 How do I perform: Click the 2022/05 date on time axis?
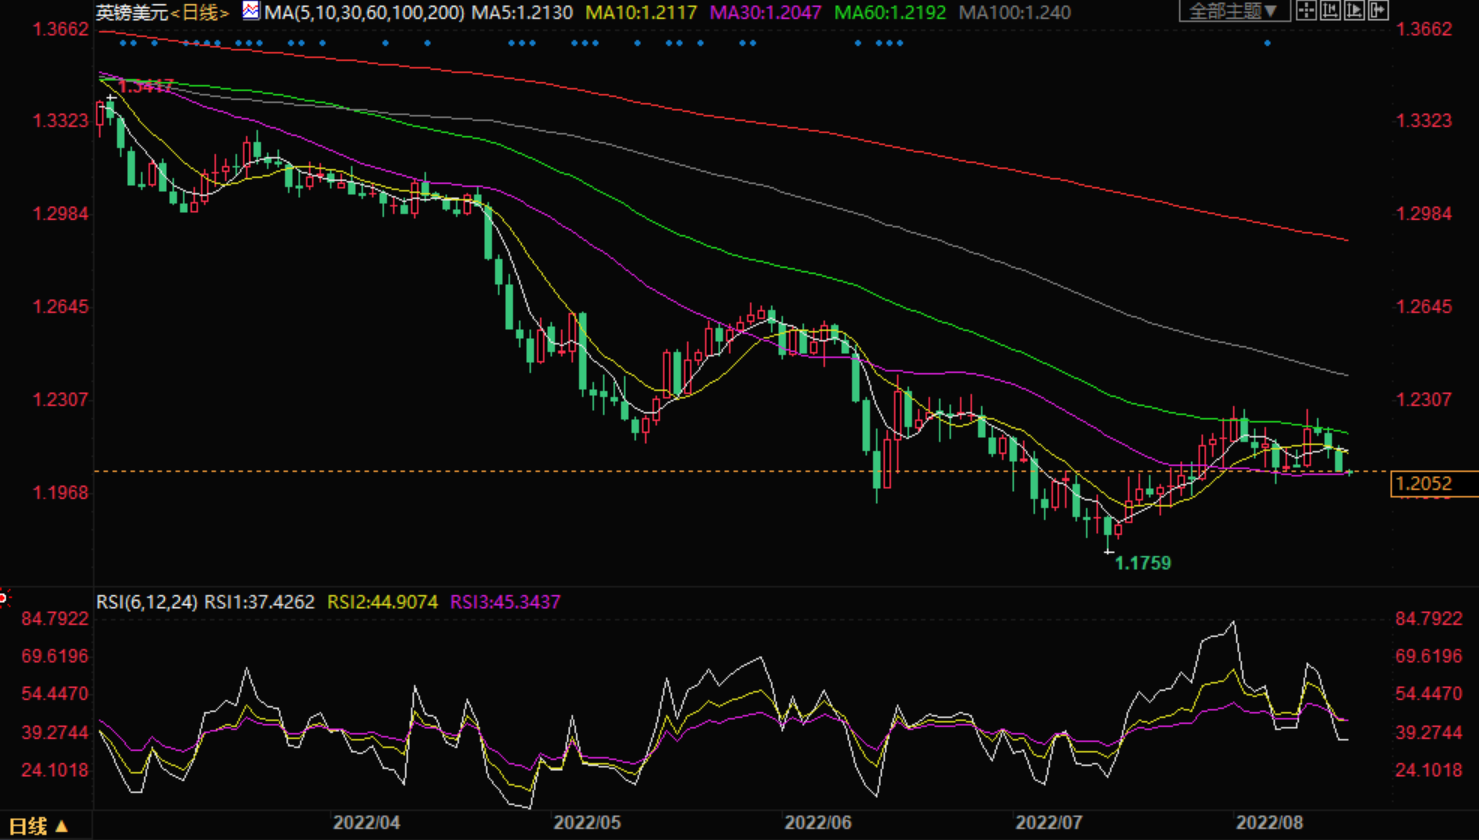coord(587,823)
